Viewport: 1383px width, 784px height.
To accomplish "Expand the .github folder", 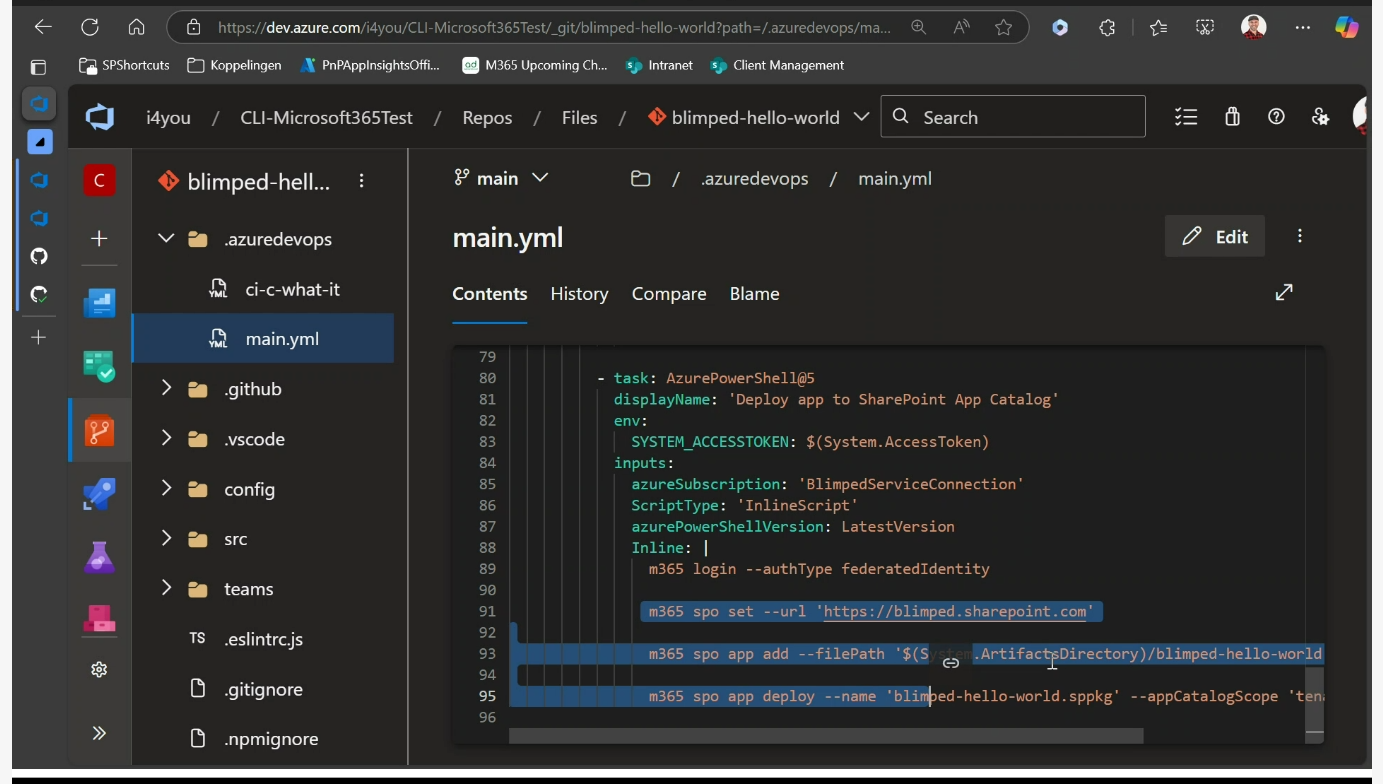I will point(166,388).
